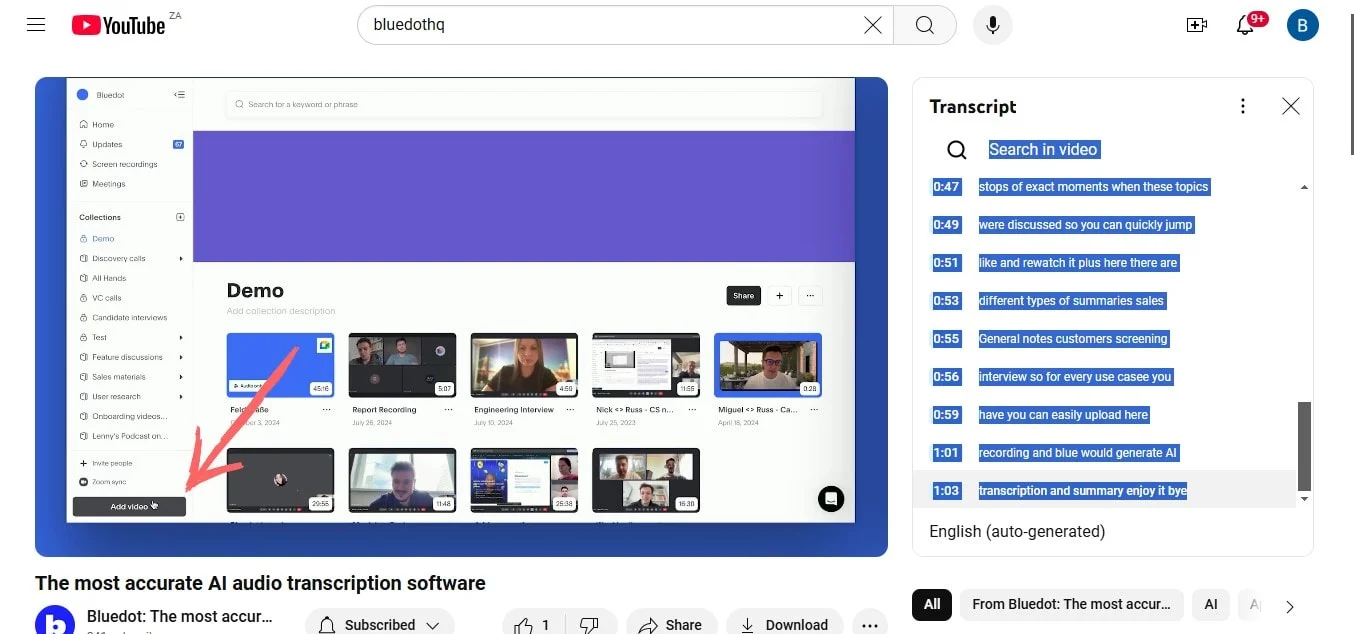Image resolution: width=1354 pixels, height=634 pixels.
Task: Open more actions ellipsis under video
Action: pos(870,624)
